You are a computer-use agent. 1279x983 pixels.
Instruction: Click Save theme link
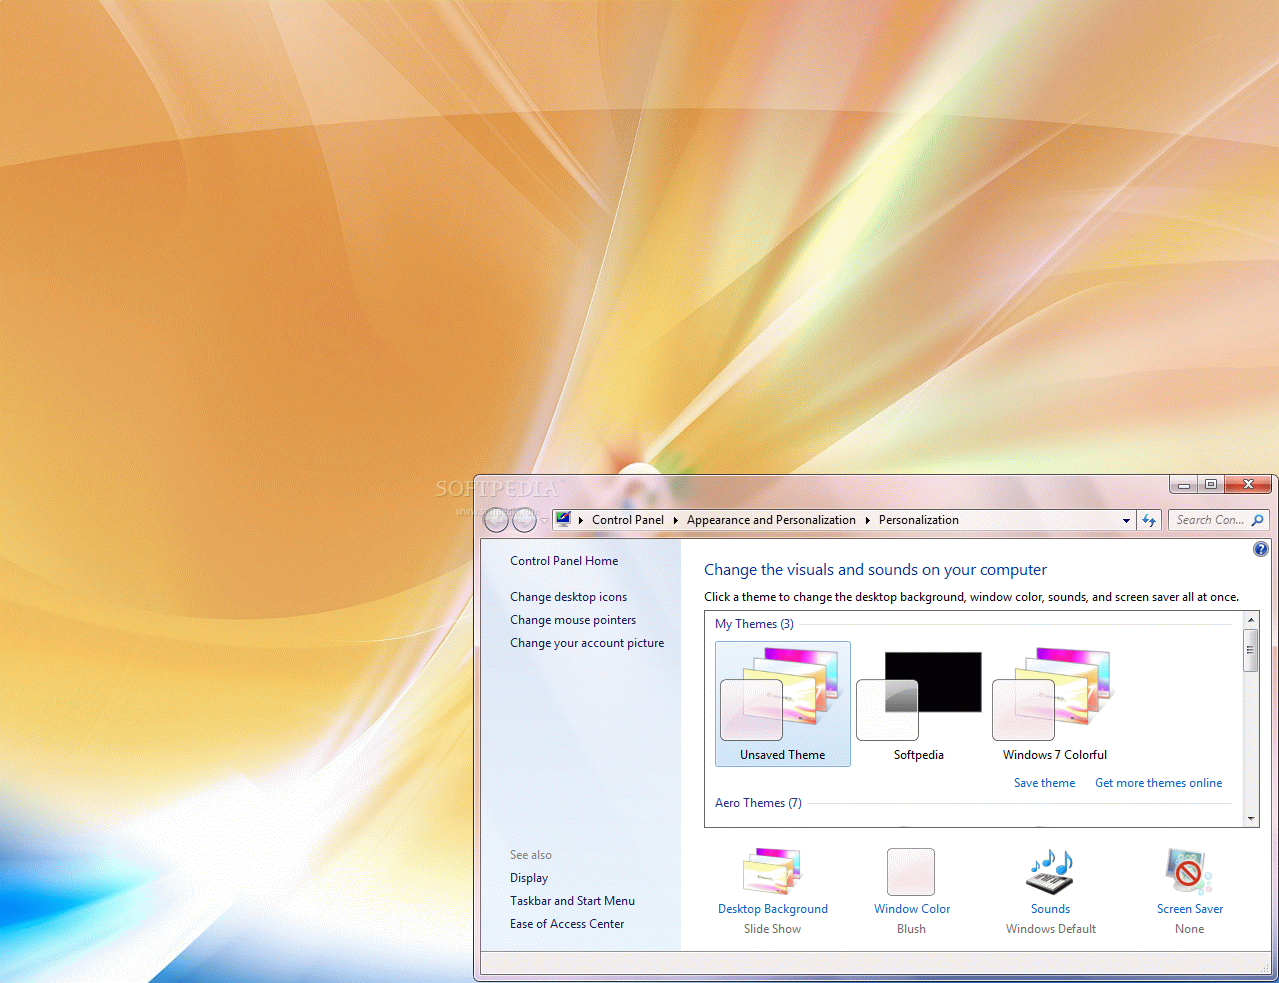tap(1044, 783)
